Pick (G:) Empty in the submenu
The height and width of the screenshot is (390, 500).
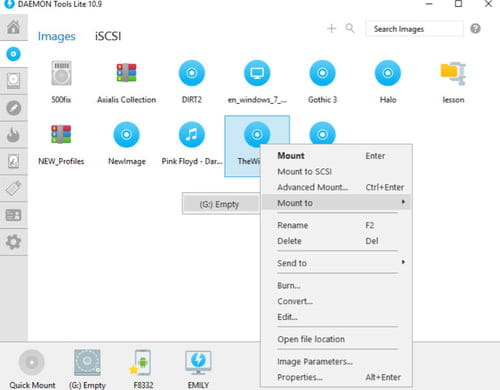click(220, 204)
